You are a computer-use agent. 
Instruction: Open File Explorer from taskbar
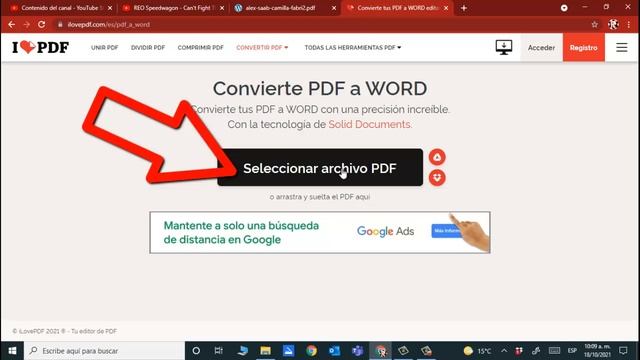pyautogui.click(x=265, y=351)
